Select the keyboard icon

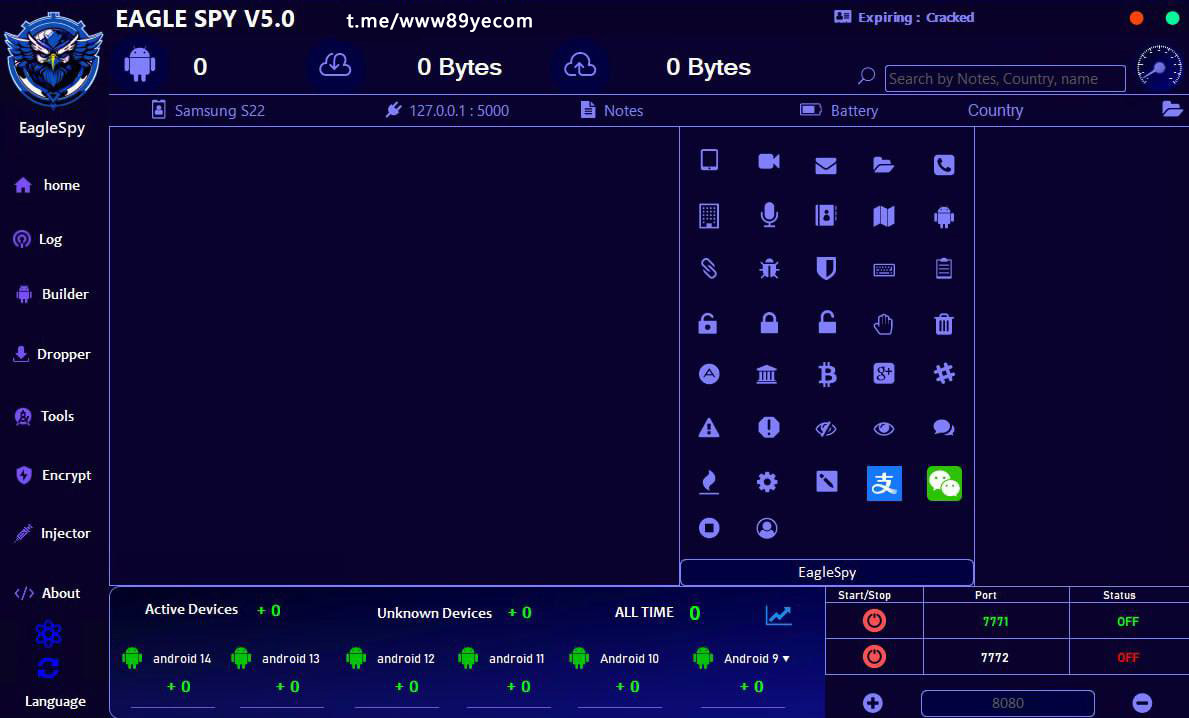(884, 269)
